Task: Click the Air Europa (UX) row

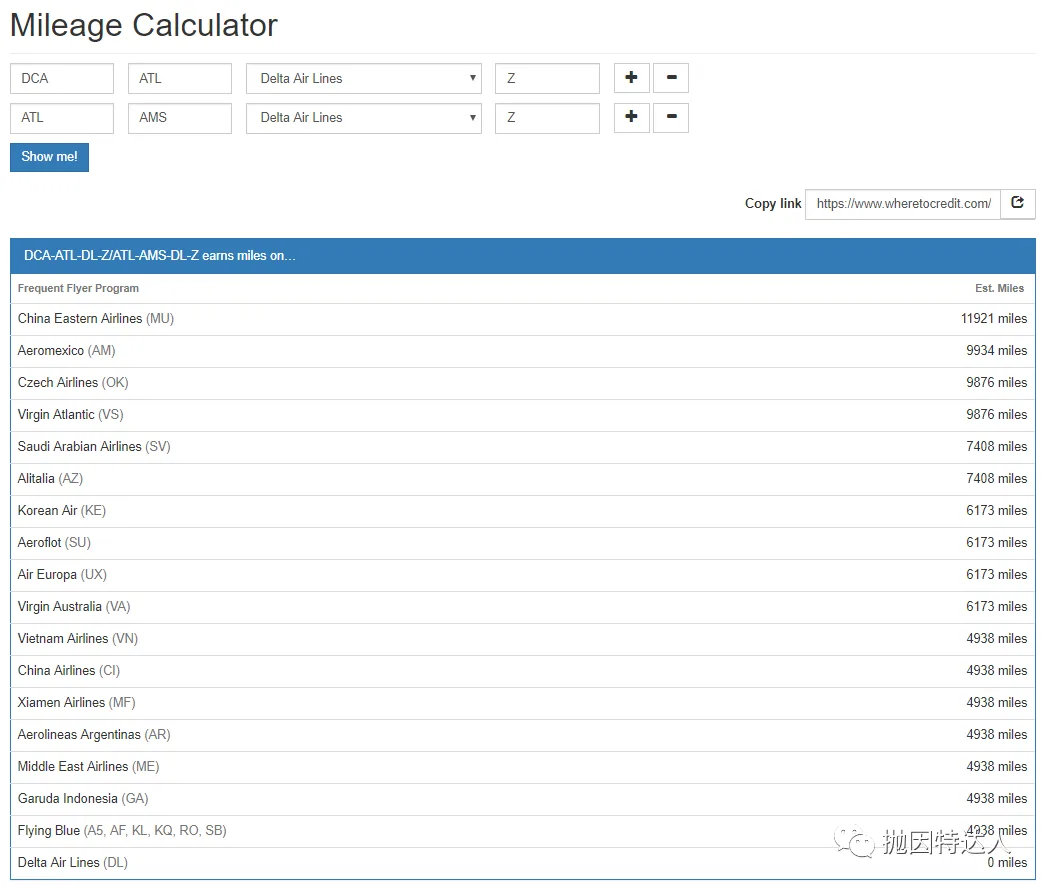Action: tap(522, 575)
